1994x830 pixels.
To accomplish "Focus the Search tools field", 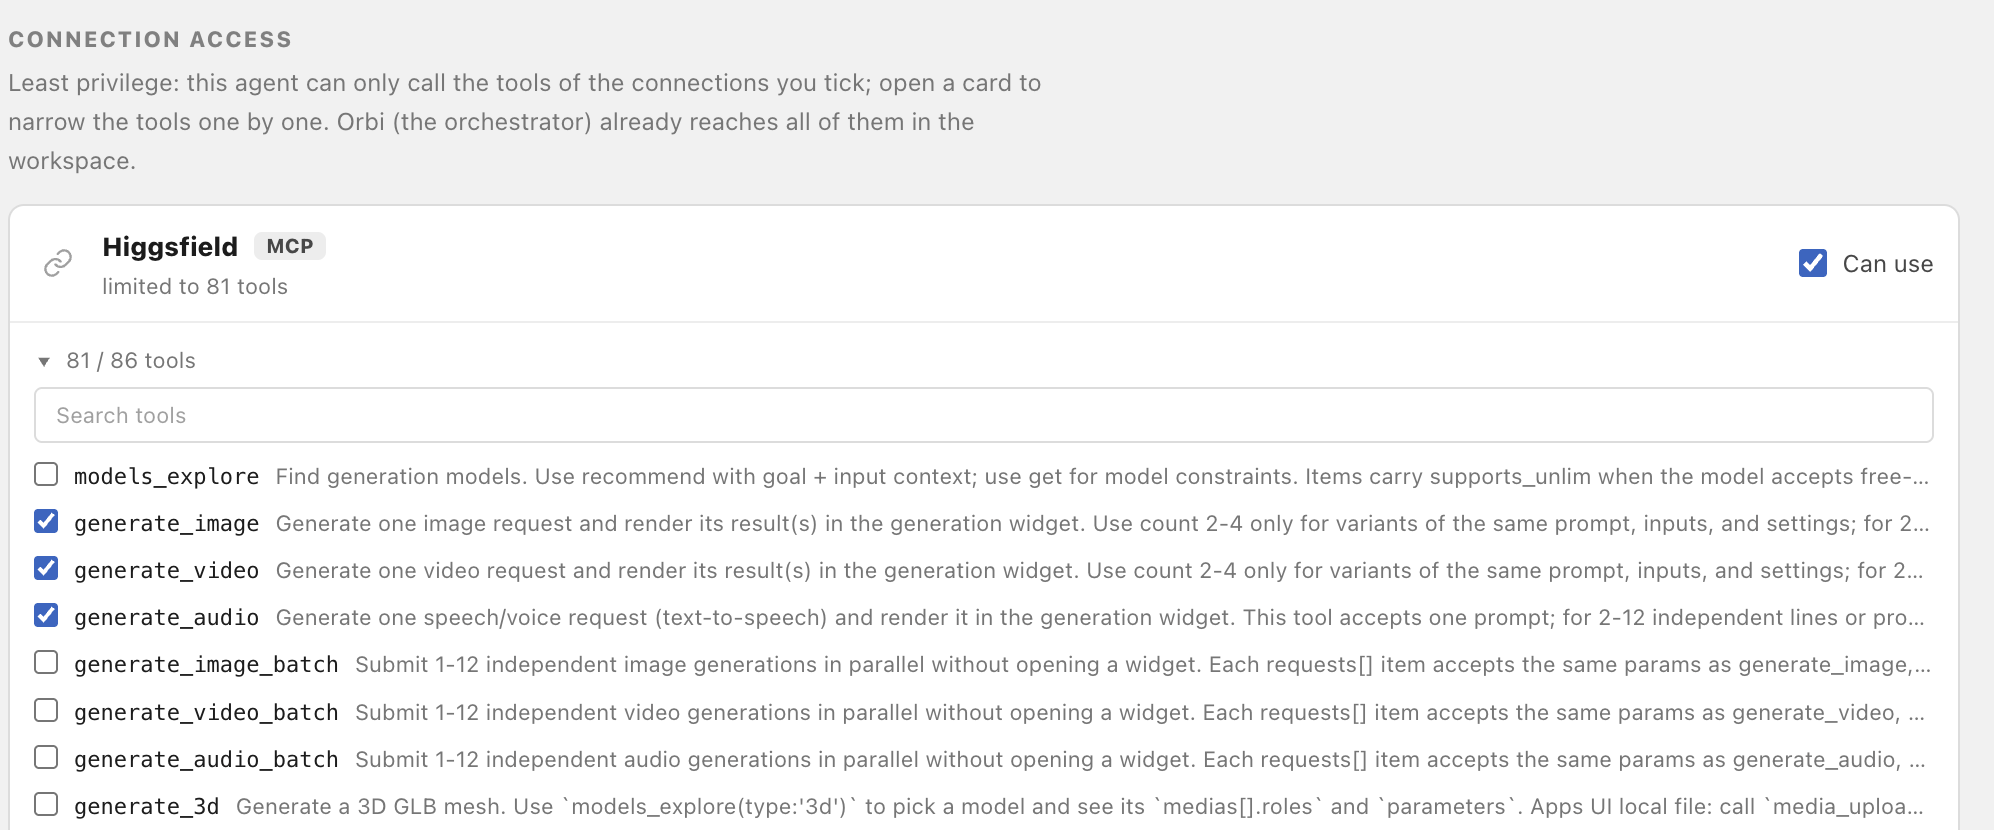I will pos(983,415).
